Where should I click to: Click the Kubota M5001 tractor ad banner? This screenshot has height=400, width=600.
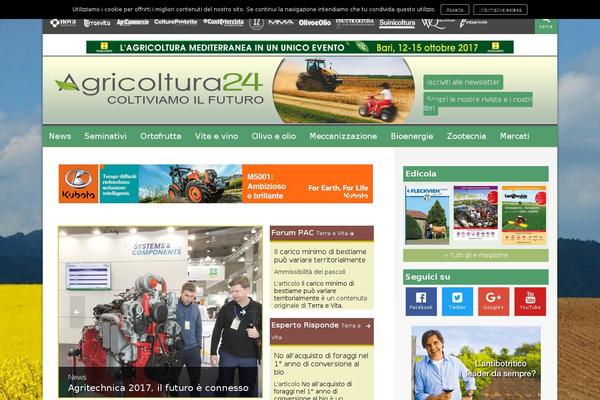216,184
